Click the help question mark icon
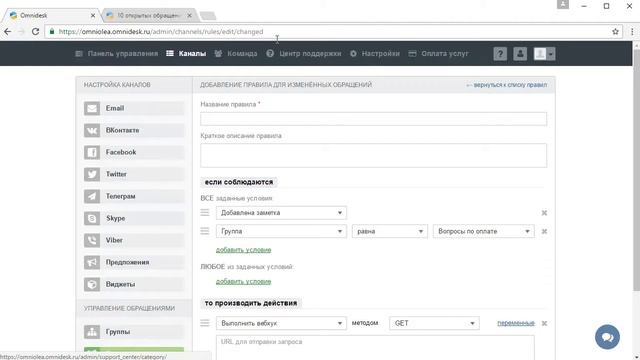This screenshot has height=360, width=640. point(500,54)
